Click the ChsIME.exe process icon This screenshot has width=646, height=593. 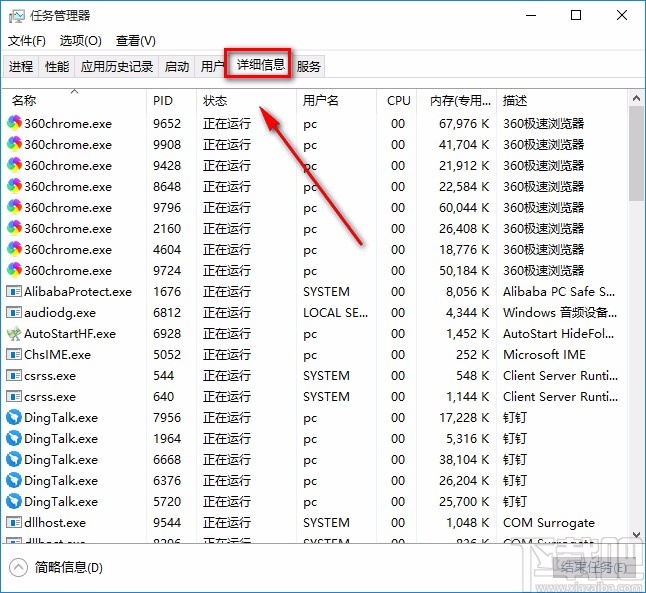pyautogui.click(x=14, y=354)
